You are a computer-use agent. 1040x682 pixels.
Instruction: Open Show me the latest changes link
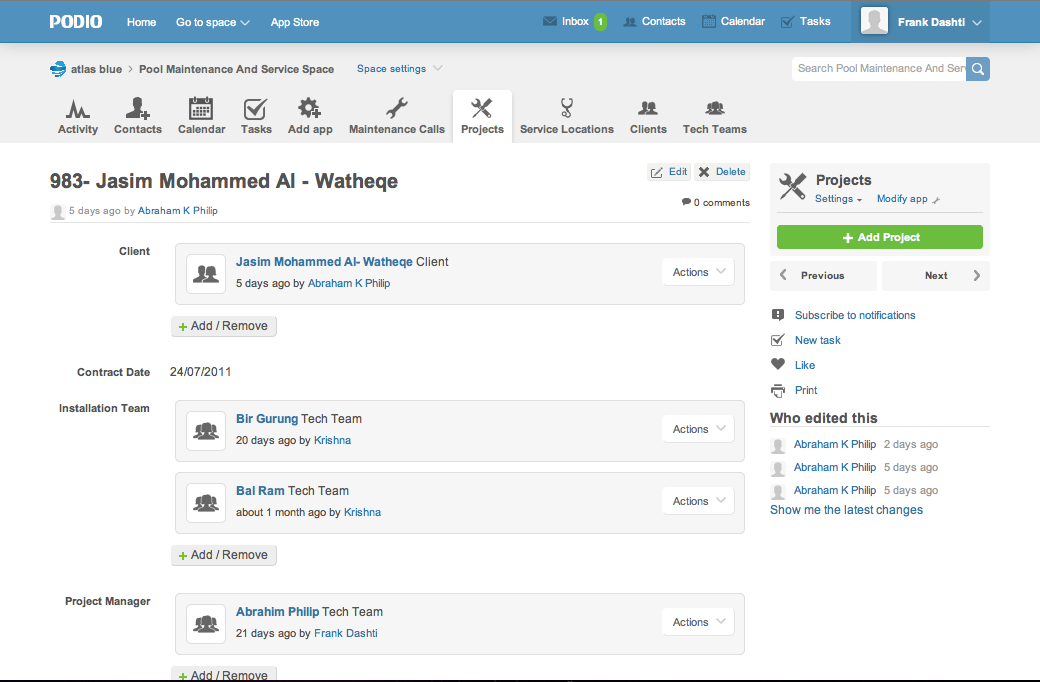tap(846, 510)
